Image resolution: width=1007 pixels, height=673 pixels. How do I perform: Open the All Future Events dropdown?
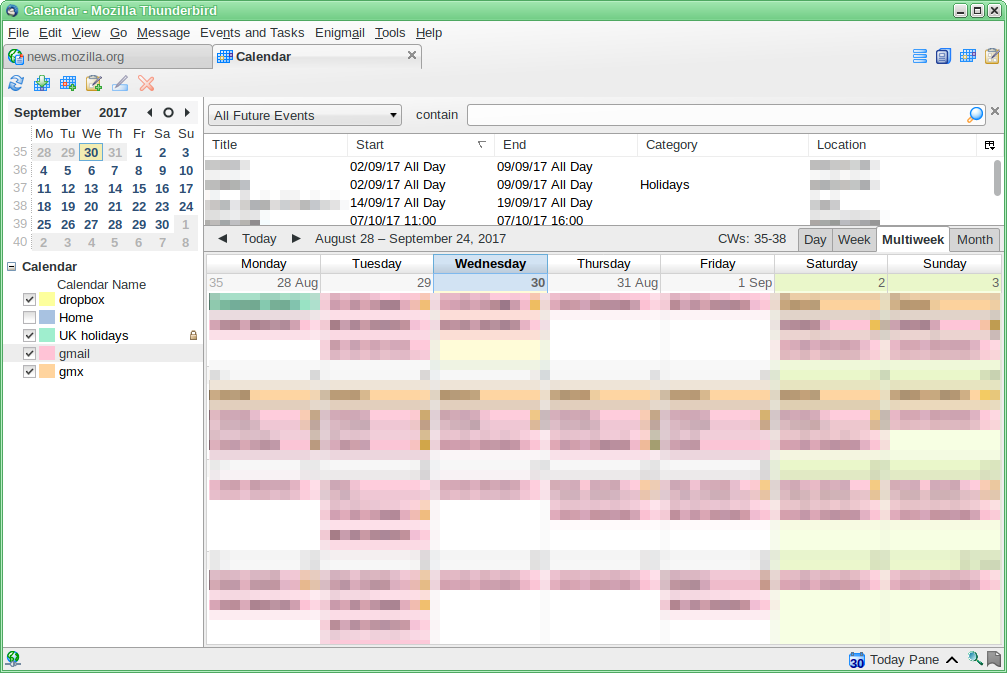point(304,115)
